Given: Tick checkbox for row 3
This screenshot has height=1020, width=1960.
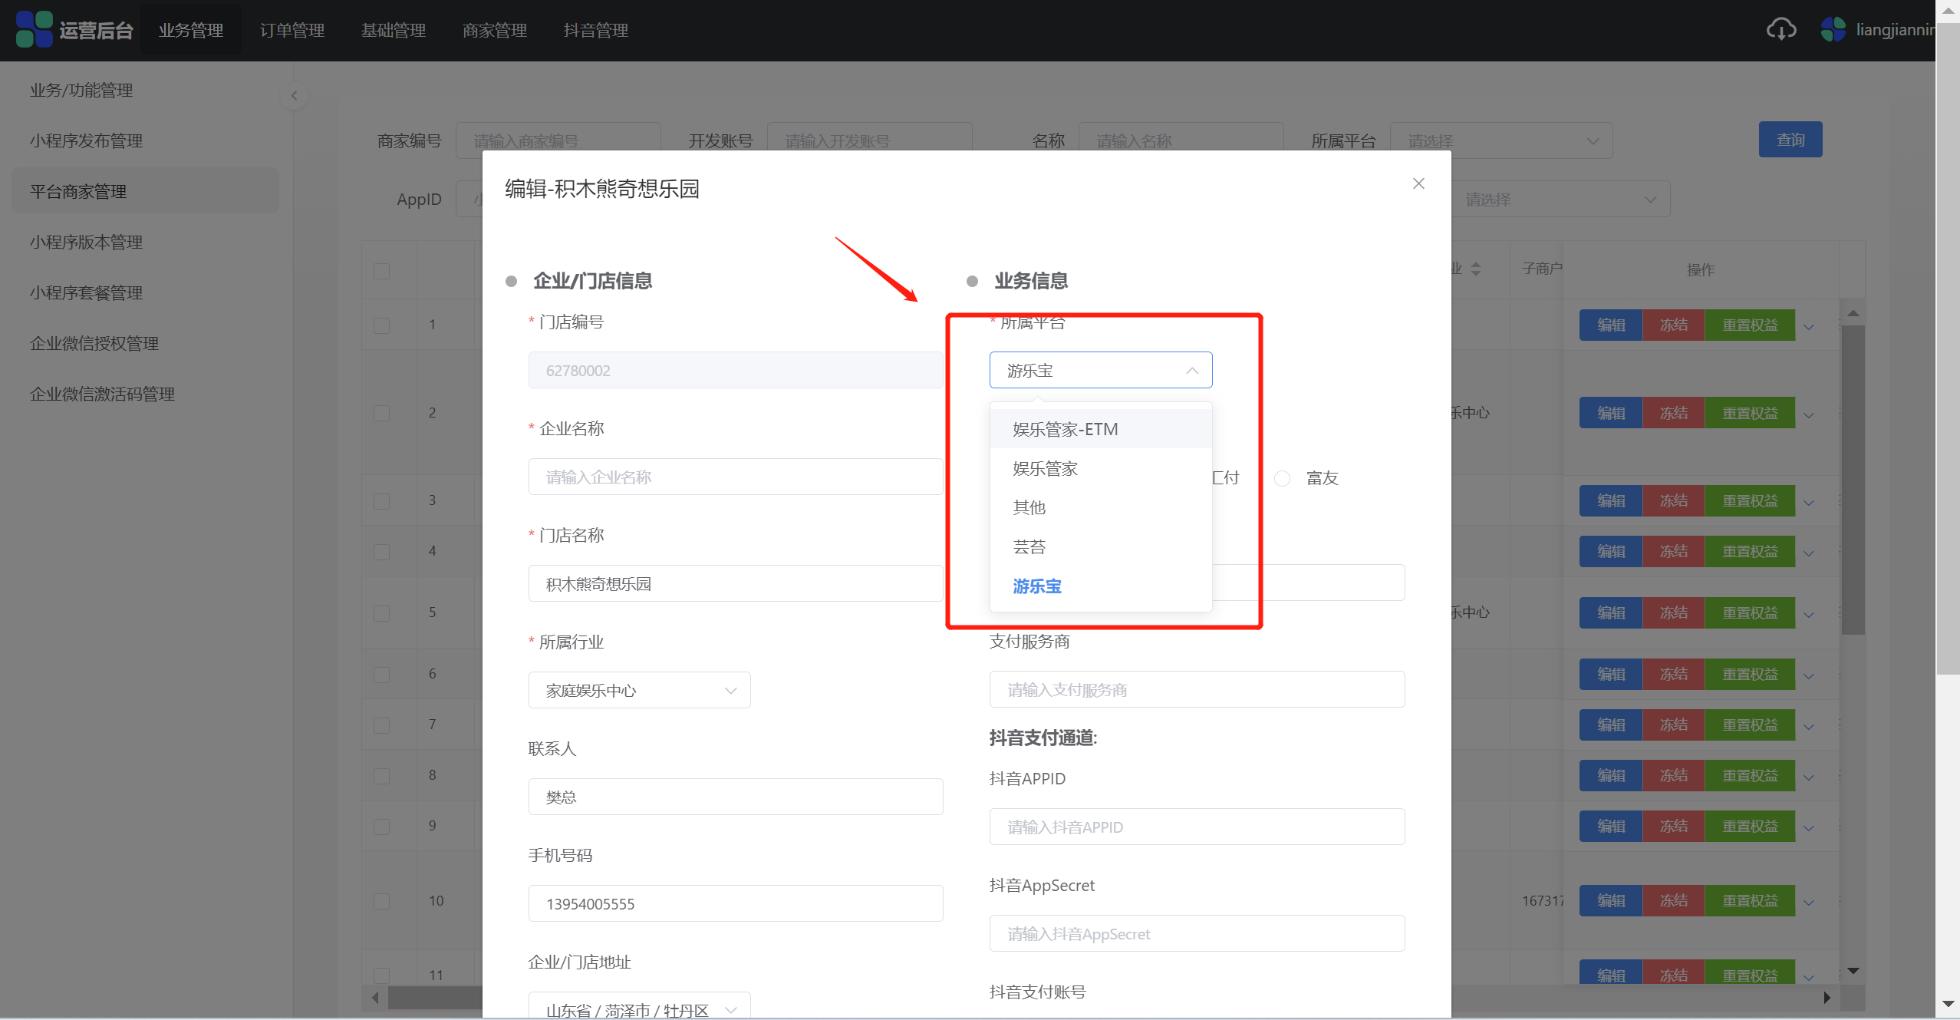Looking at the screenshot, I should (382, 500).
